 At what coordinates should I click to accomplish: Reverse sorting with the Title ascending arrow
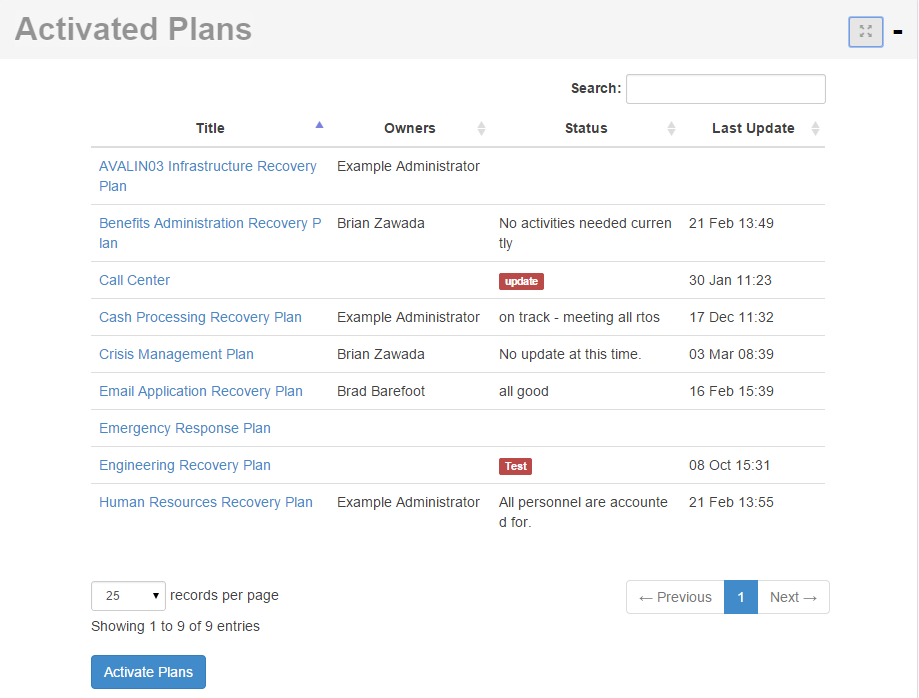[319, 124]
